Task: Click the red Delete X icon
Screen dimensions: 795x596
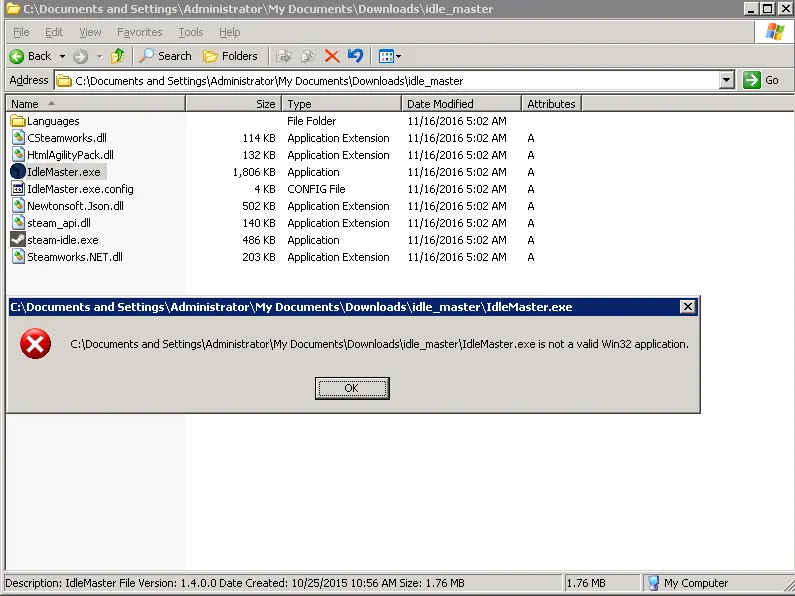Action: pyautogui.click(x=332, y=56)
